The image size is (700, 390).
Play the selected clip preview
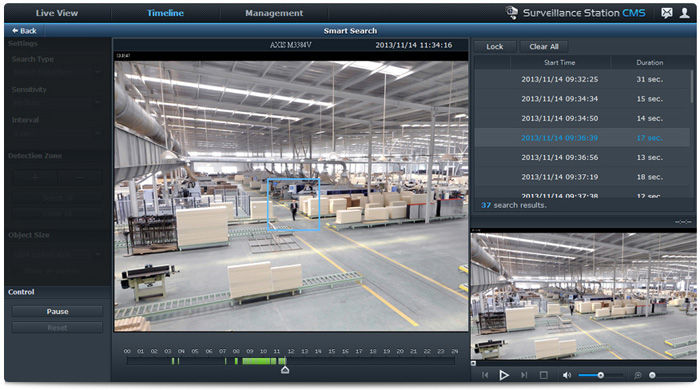[504, 375]
